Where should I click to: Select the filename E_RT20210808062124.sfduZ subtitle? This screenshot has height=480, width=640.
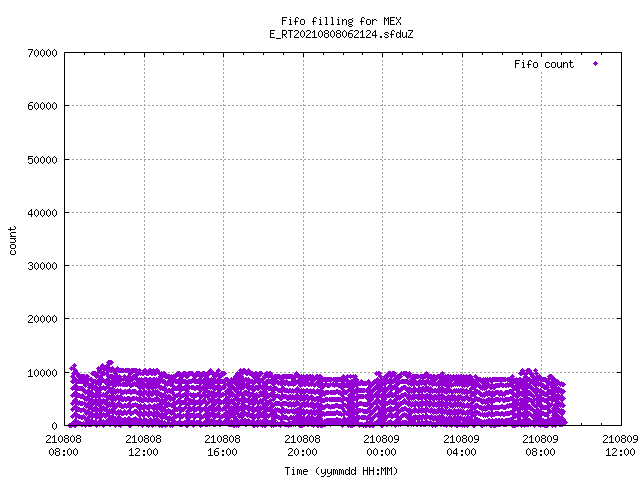(341, 34)
